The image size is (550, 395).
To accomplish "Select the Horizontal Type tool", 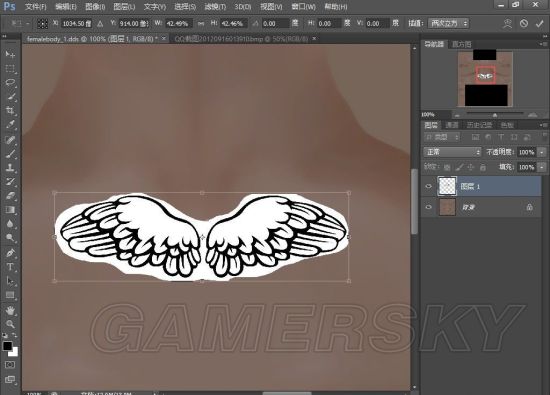I will tap(10, 267).
